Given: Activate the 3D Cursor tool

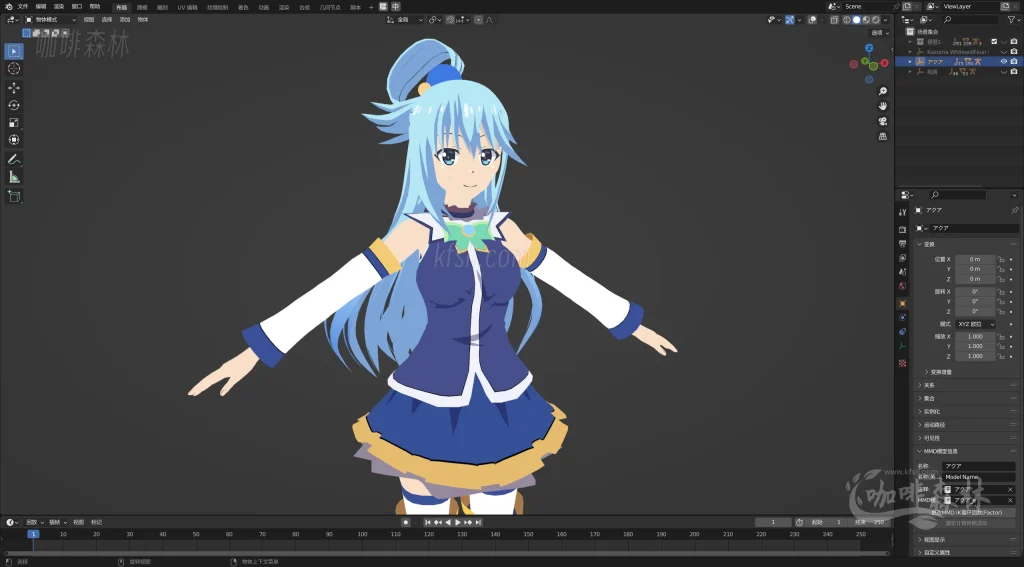Looking at the screenshot, I should 14,69.
